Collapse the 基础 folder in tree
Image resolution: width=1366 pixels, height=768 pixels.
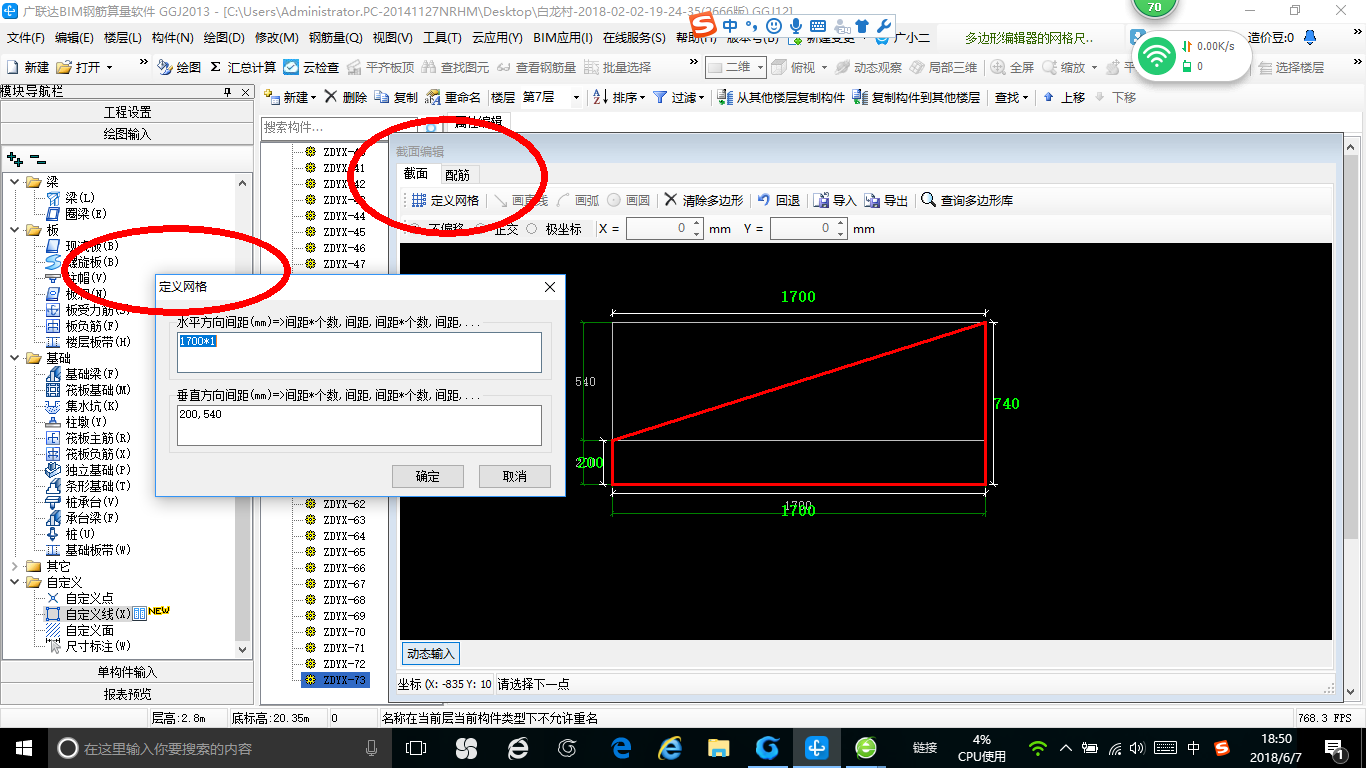14,358
